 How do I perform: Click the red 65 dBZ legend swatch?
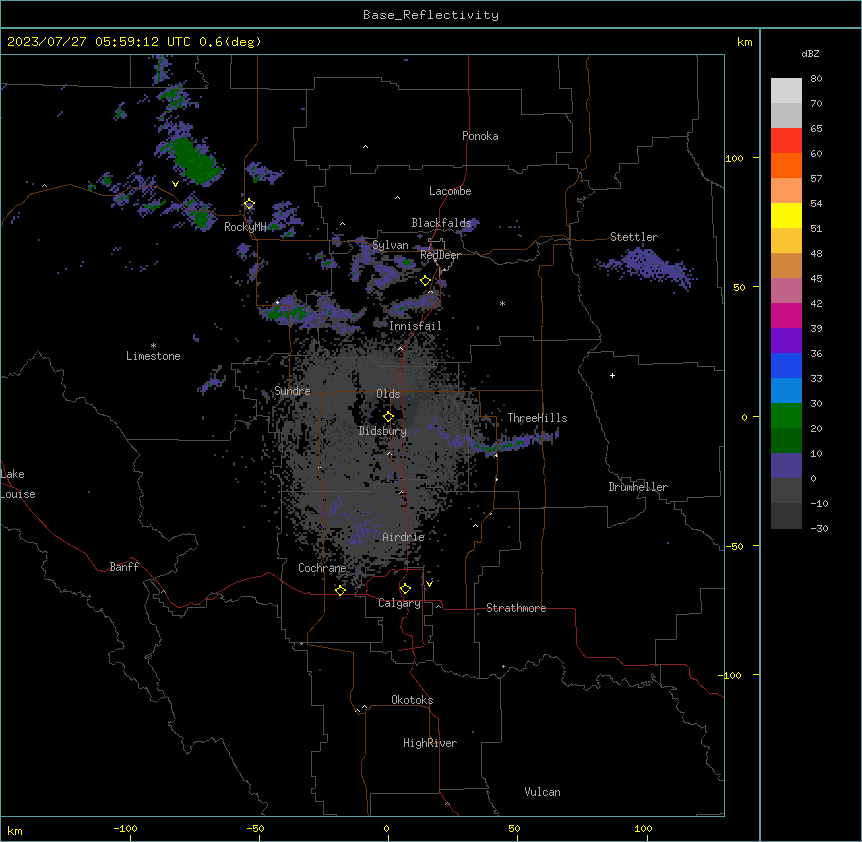(x=786, y=141)
